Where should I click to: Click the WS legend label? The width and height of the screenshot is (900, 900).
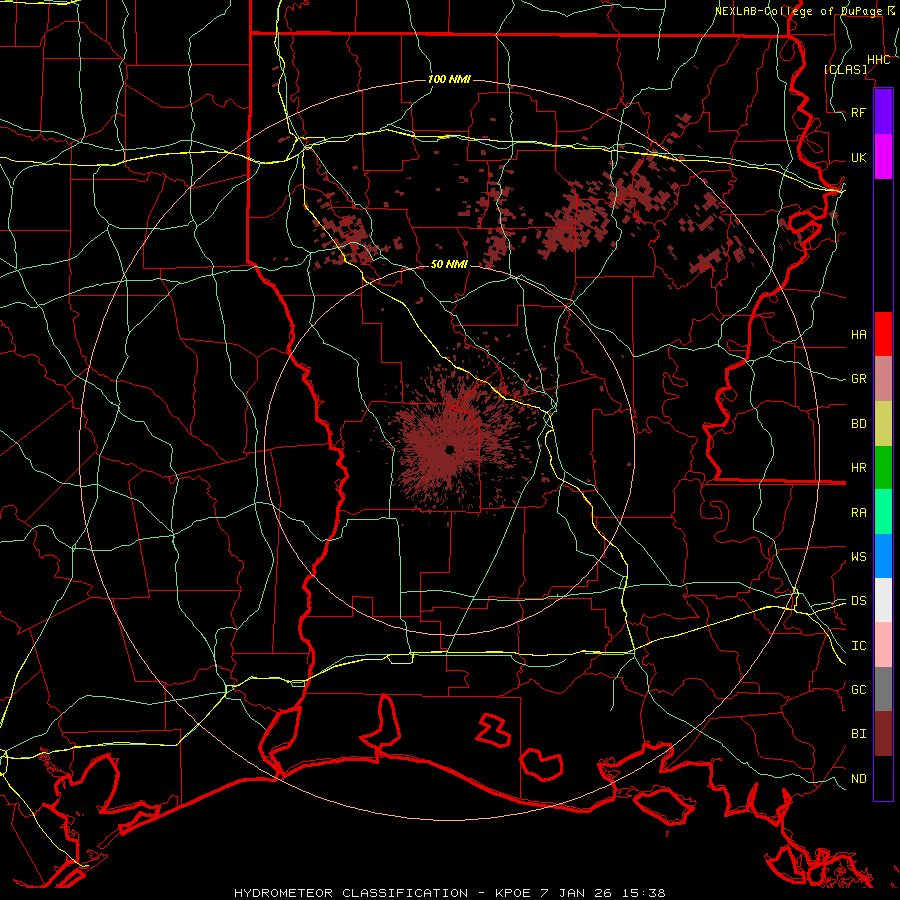[x=859, y=556]
